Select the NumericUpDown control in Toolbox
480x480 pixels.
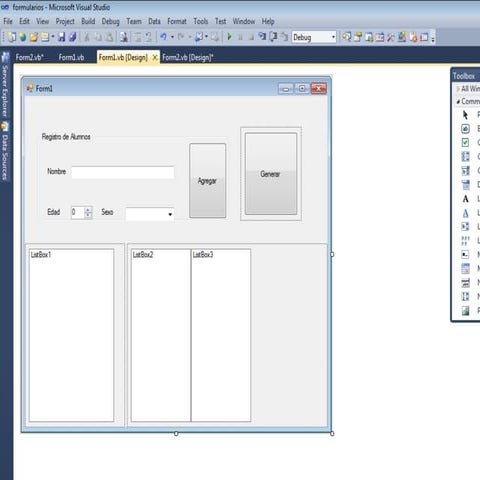coord(465,297)
